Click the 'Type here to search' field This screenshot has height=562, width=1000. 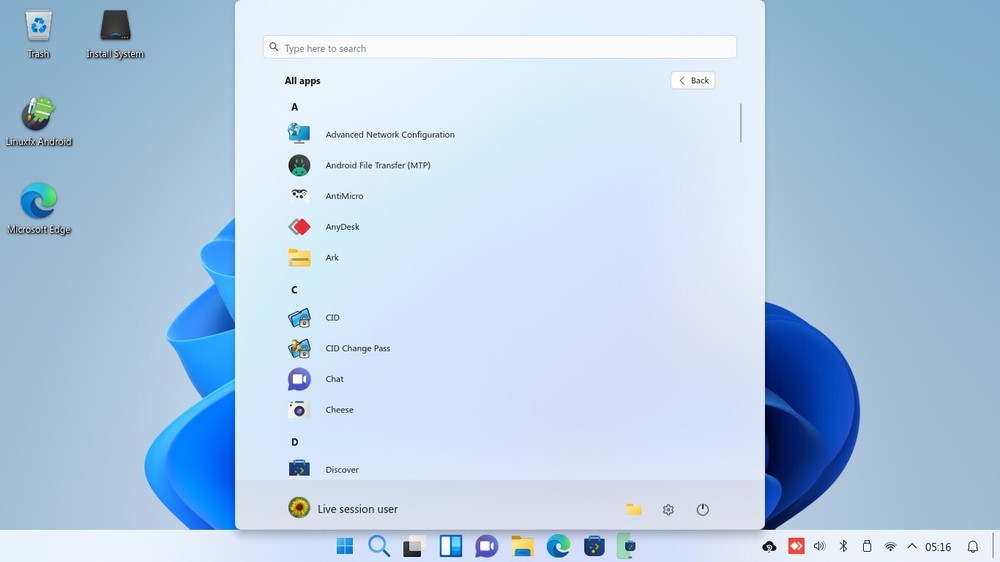click(500, 48)
